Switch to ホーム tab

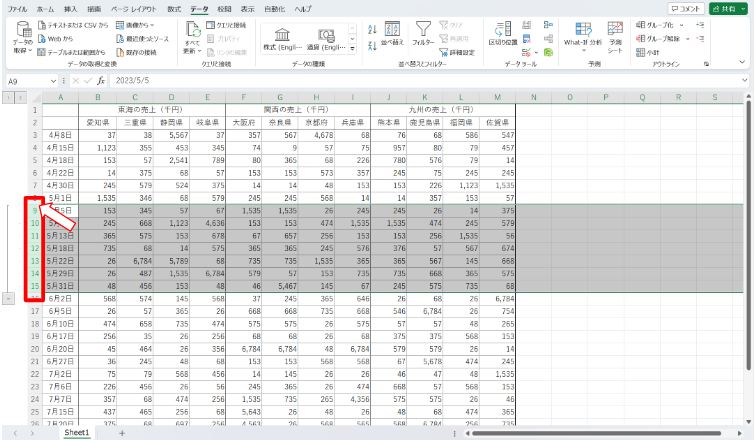point(46,9)
